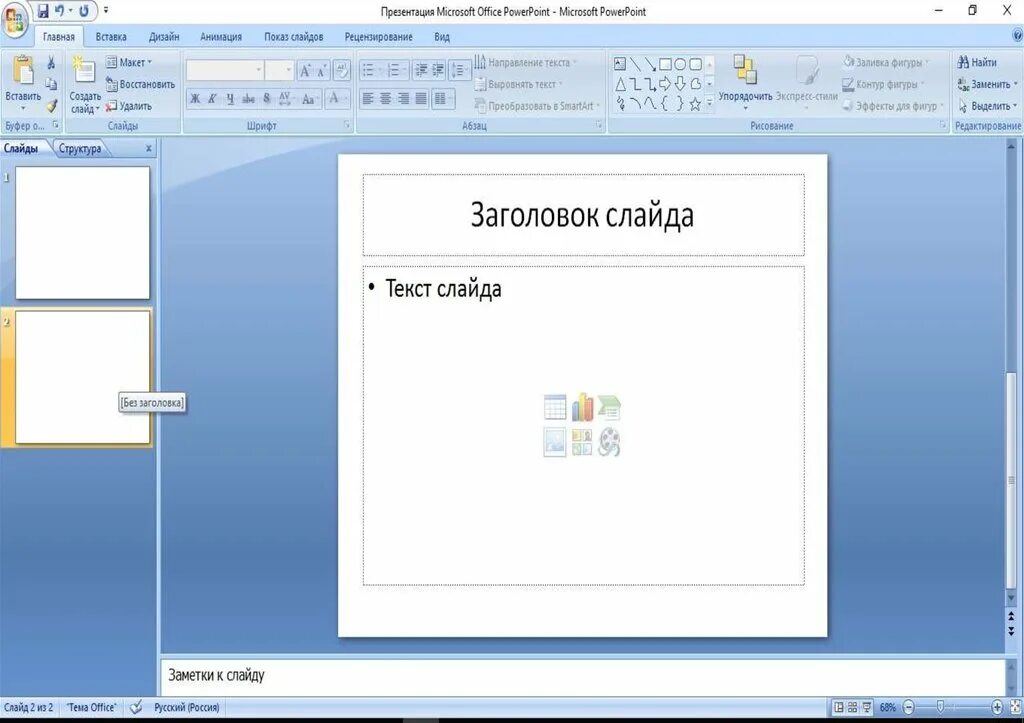This screenshot has height=723, width=1024.
Task: Click the Найти find button
Action: click(x=978, y=63)
